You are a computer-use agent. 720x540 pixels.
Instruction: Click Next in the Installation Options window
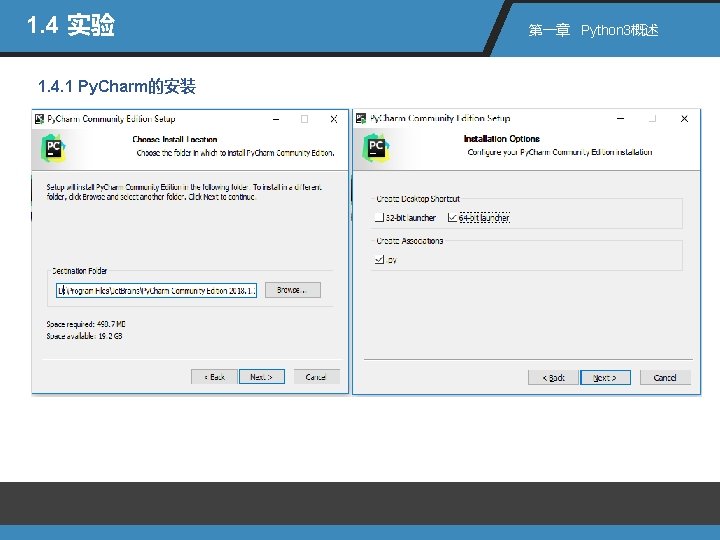605,377
